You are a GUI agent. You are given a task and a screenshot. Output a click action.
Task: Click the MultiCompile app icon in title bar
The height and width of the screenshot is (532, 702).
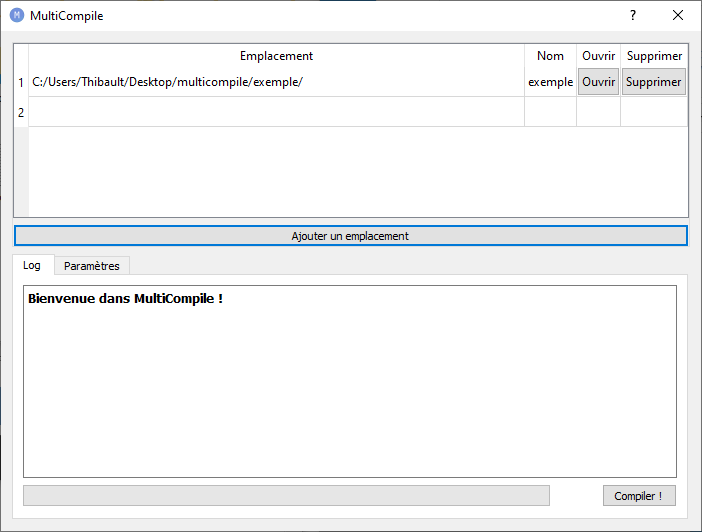(x=16, y=16)
